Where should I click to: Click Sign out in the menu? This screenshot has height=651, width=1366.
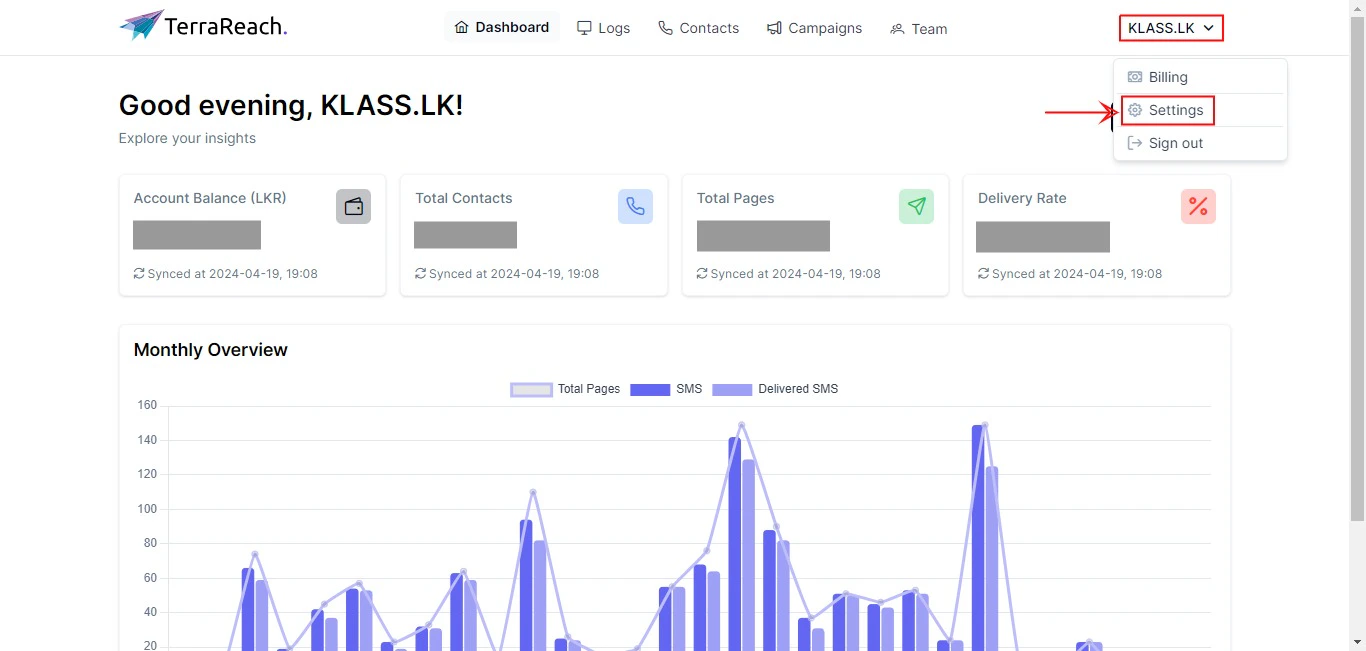pyautogui.click(x=1200, y=143)
